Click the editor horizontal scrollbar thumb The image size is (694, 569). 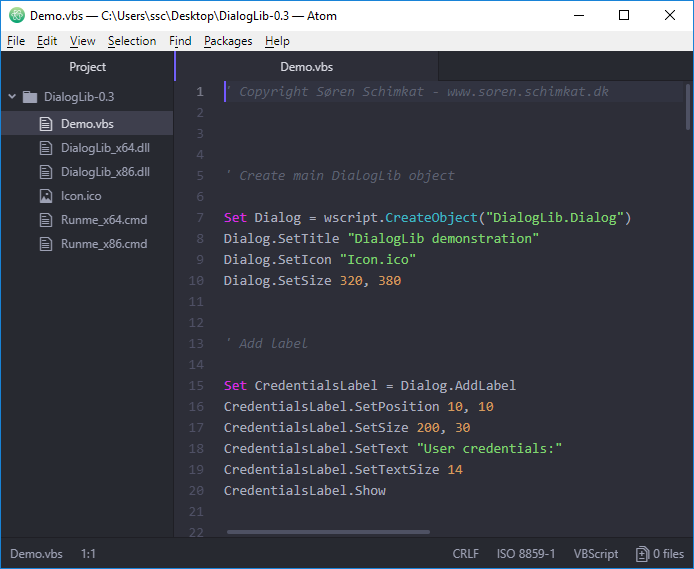(328, 532)
